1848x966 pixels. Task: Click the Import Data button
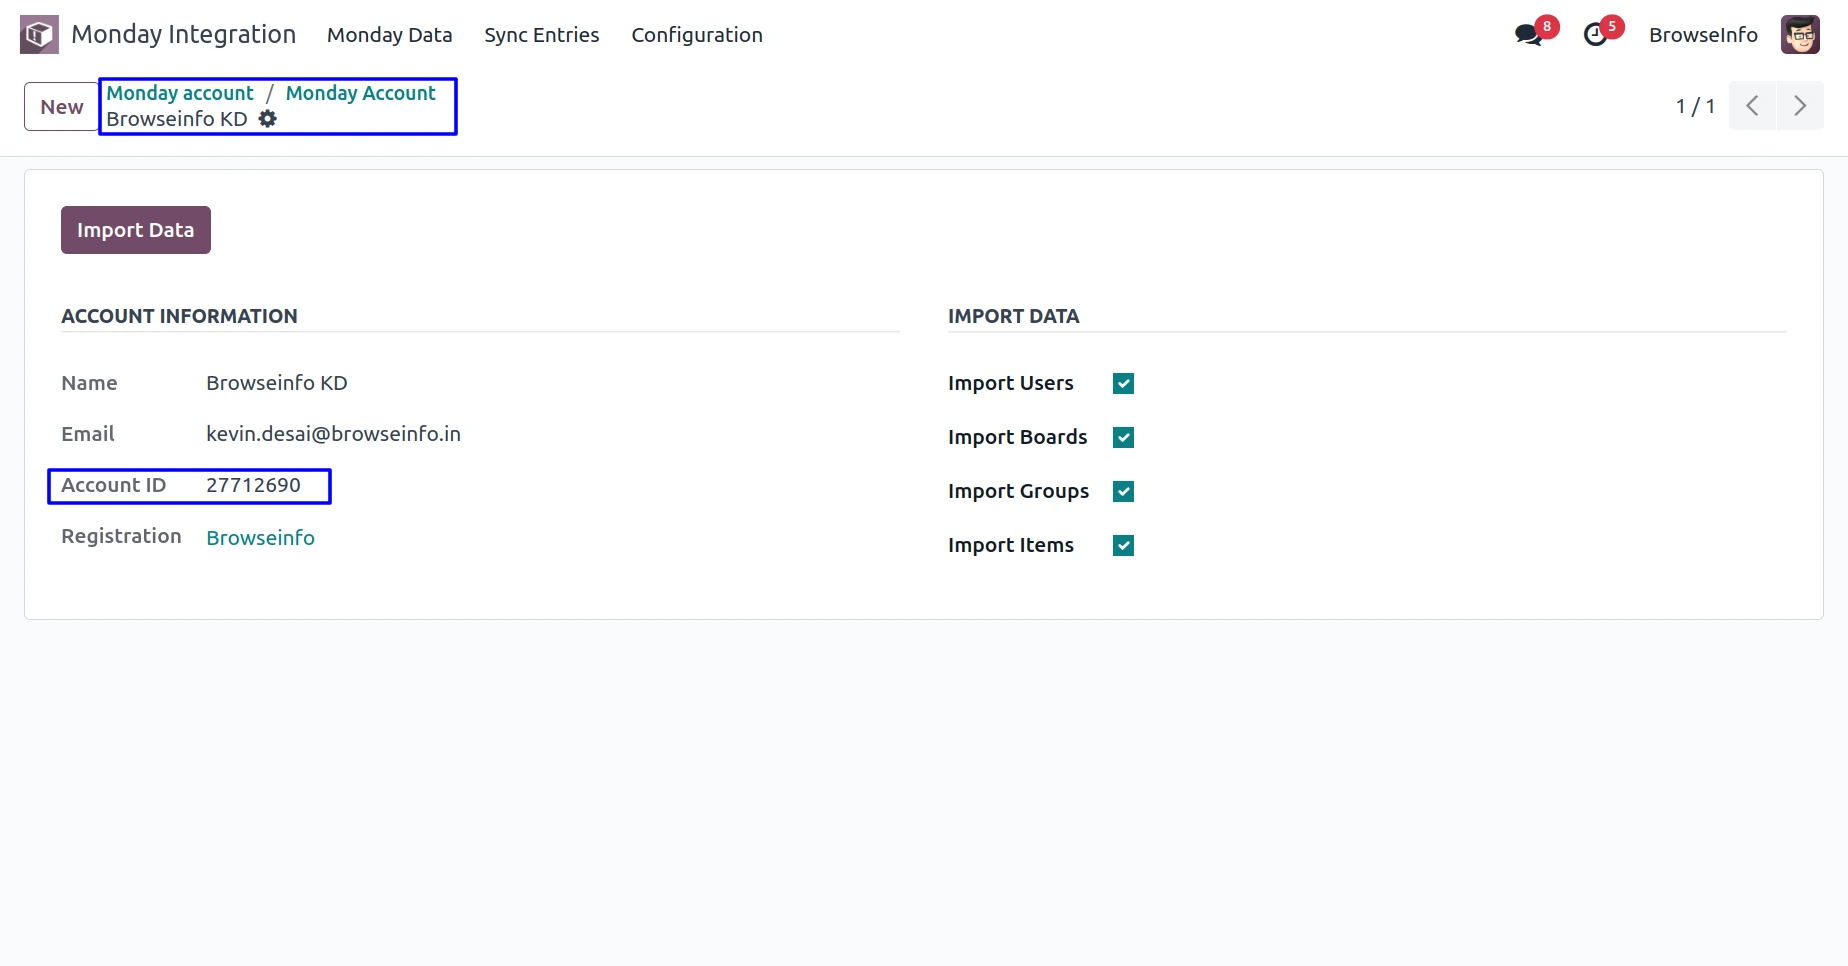pyautogui.click(x=135, y=230)
